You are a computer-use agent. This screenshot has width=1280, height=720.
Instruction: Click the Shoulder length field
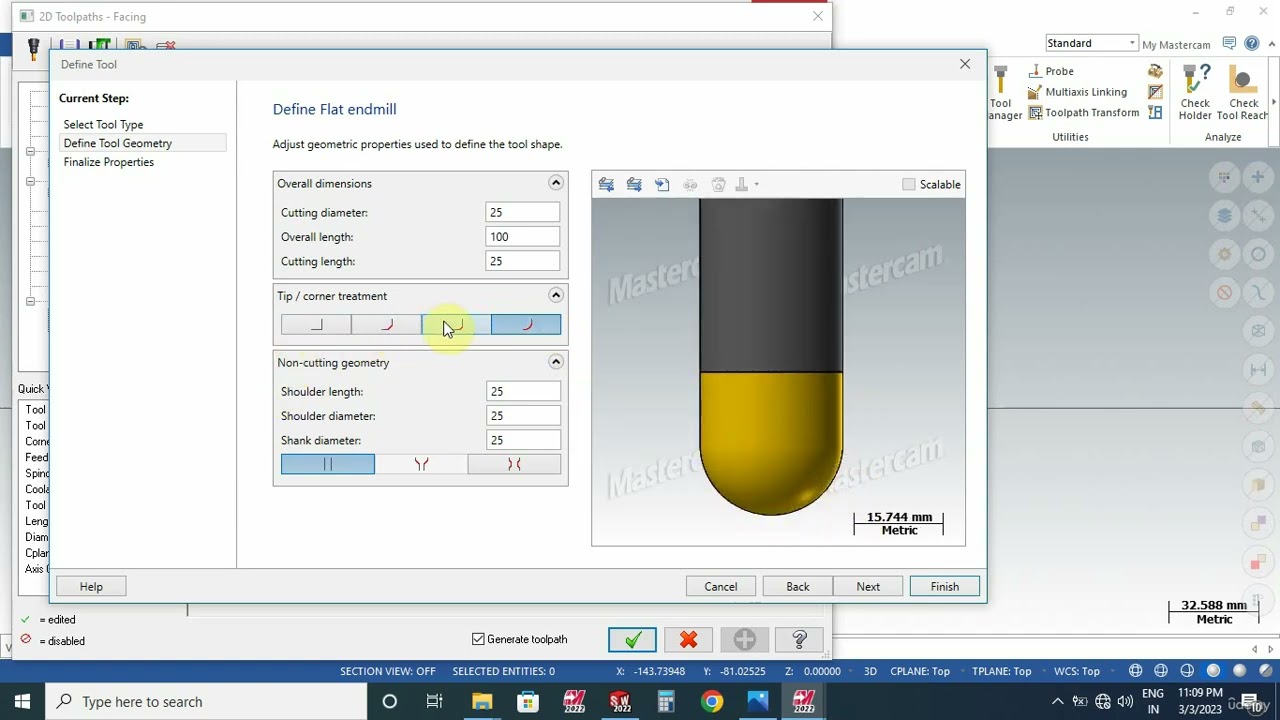point(522,391)
